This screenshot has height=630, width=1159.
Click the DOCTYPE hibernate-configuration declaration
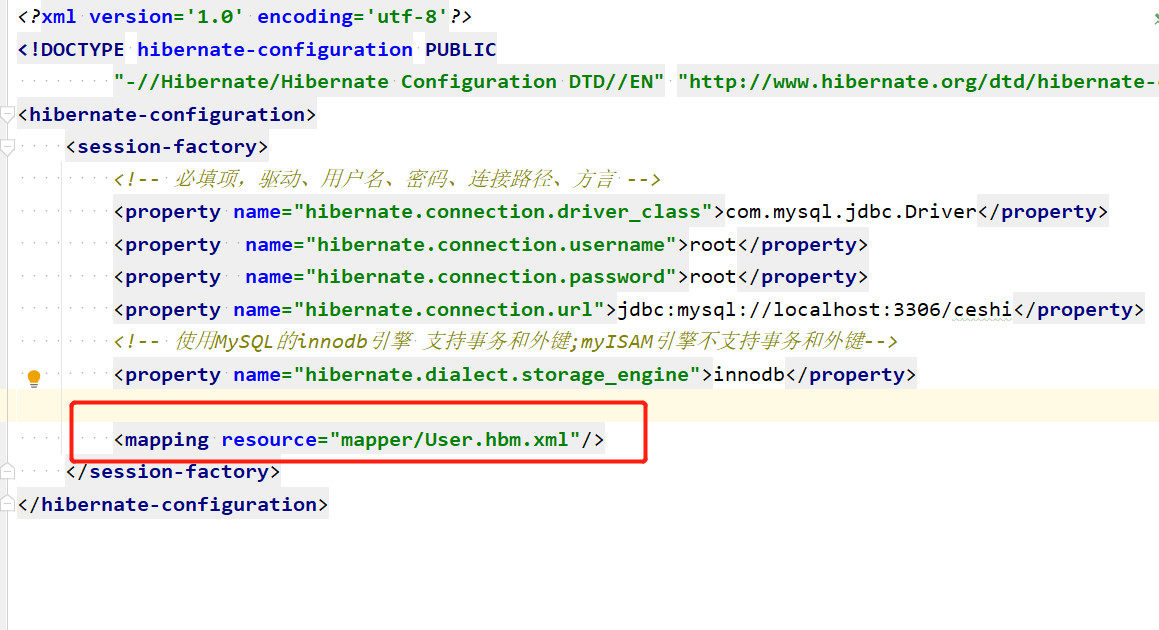coord(257,50)
